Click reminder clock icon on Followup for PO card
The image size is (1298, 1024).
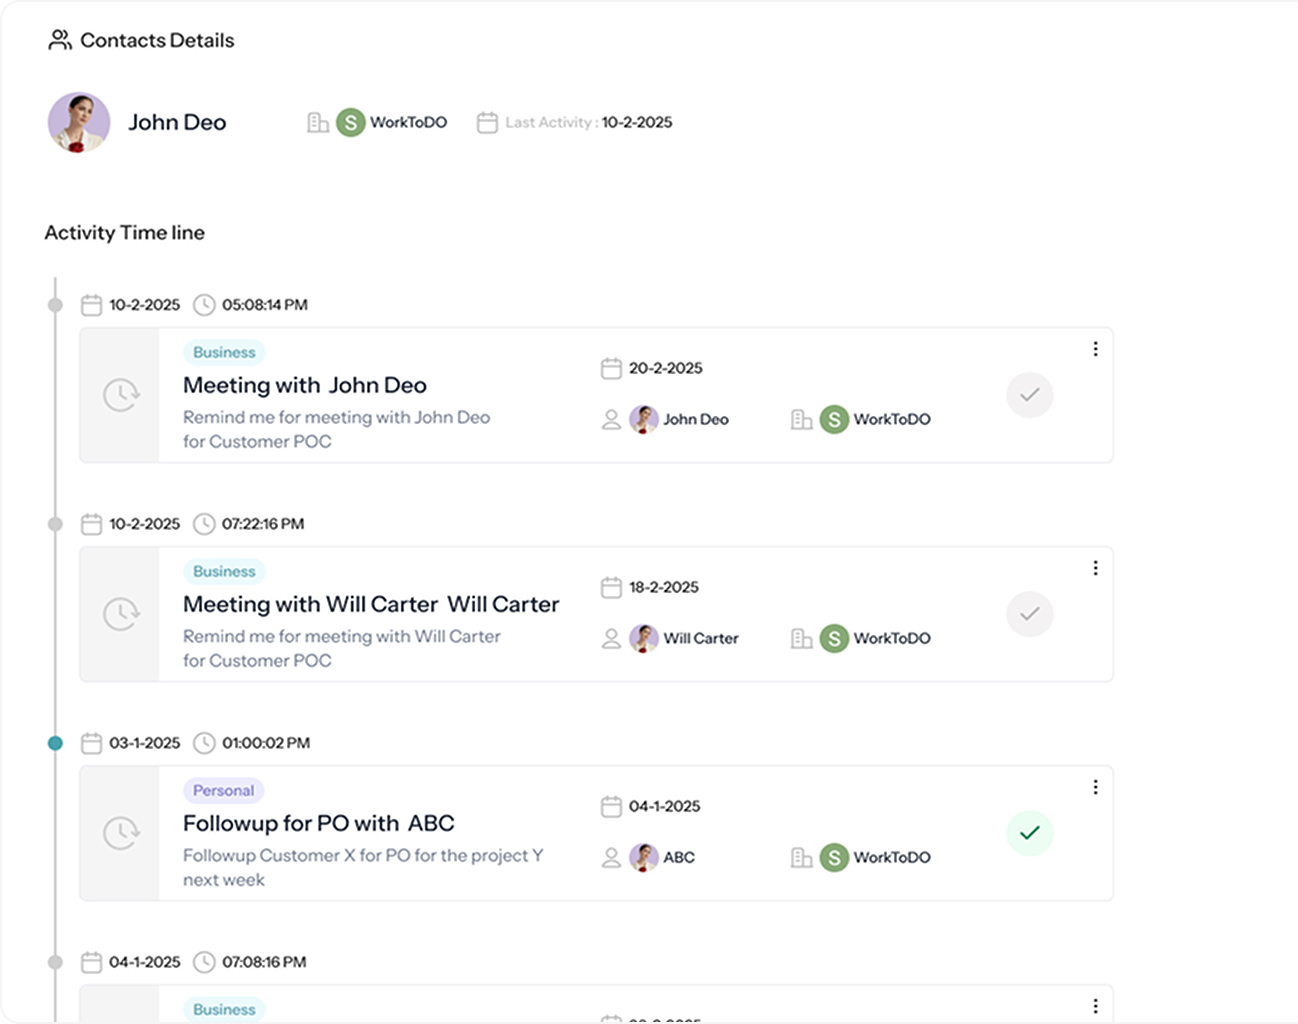click(121, 833)
